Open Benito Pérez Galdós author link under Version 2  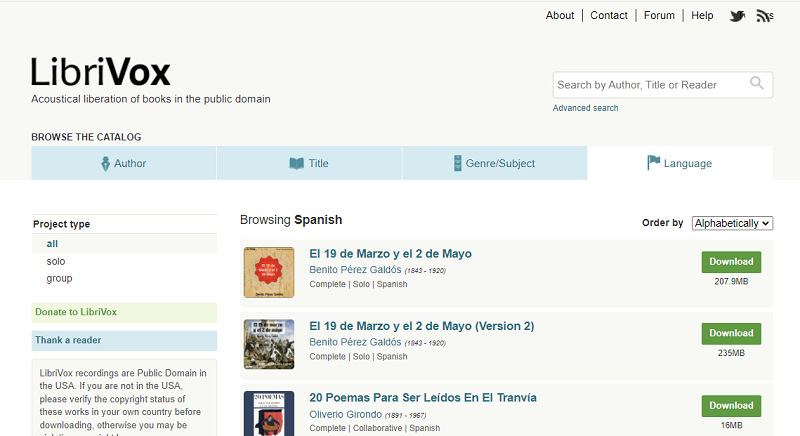[355, 342]
